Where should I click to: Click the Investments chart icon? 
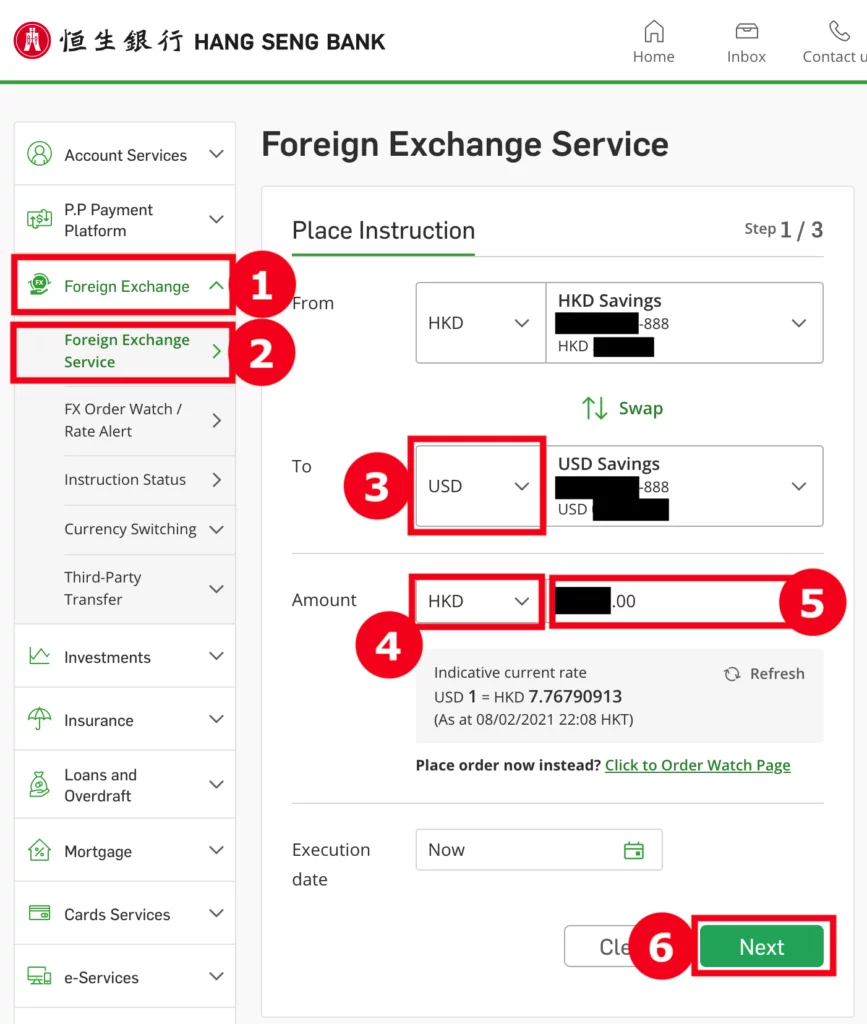pos(39,656)
